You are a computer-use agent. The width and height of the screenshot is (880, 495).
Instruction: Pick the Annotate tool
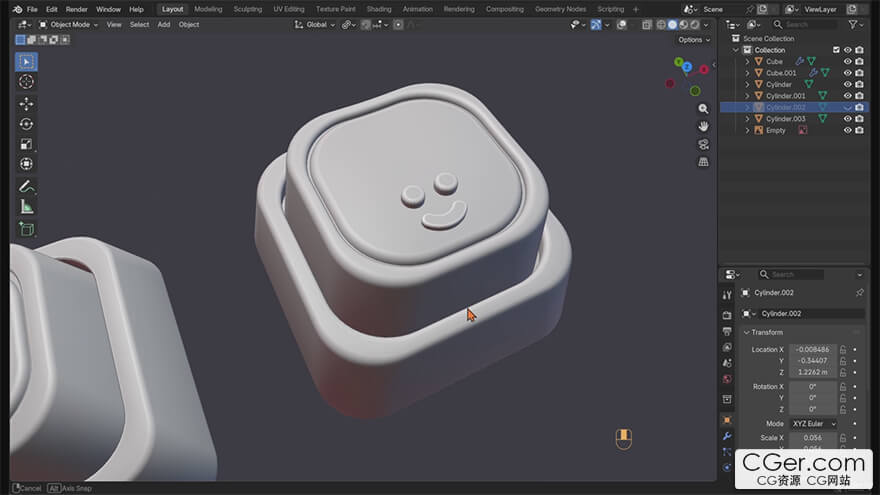tap(27, 186)
